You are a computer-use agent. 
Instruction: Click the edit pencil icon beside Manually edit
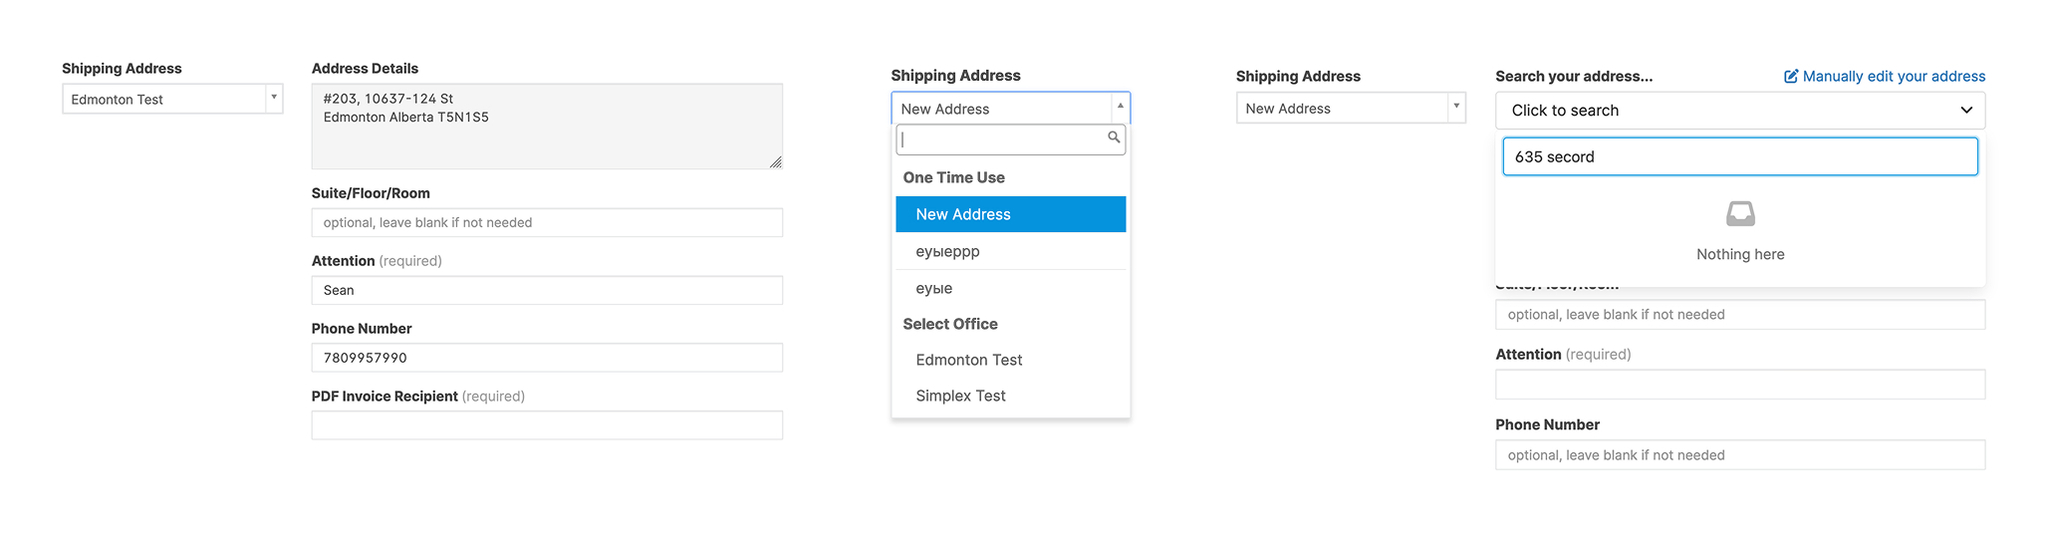tap(1791, 77)
